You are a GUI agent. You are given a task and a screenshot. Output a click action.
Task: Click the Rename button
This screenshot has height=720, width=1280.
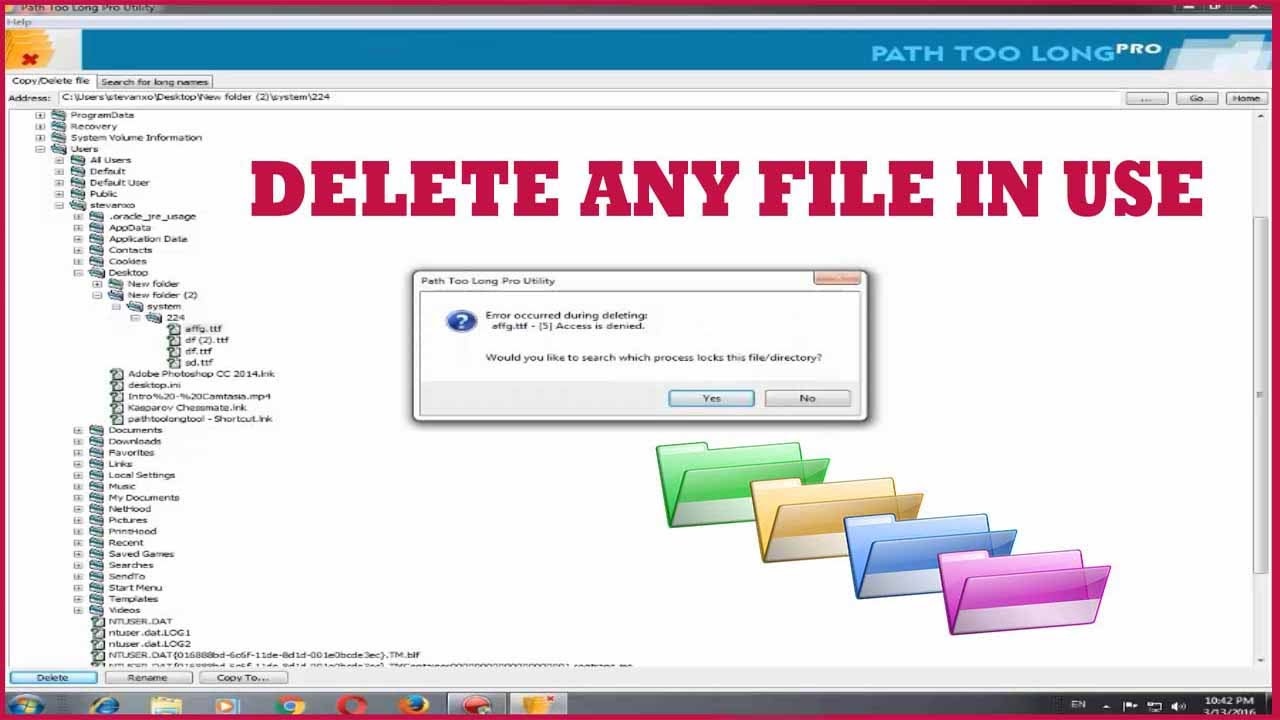click(148, 678)
